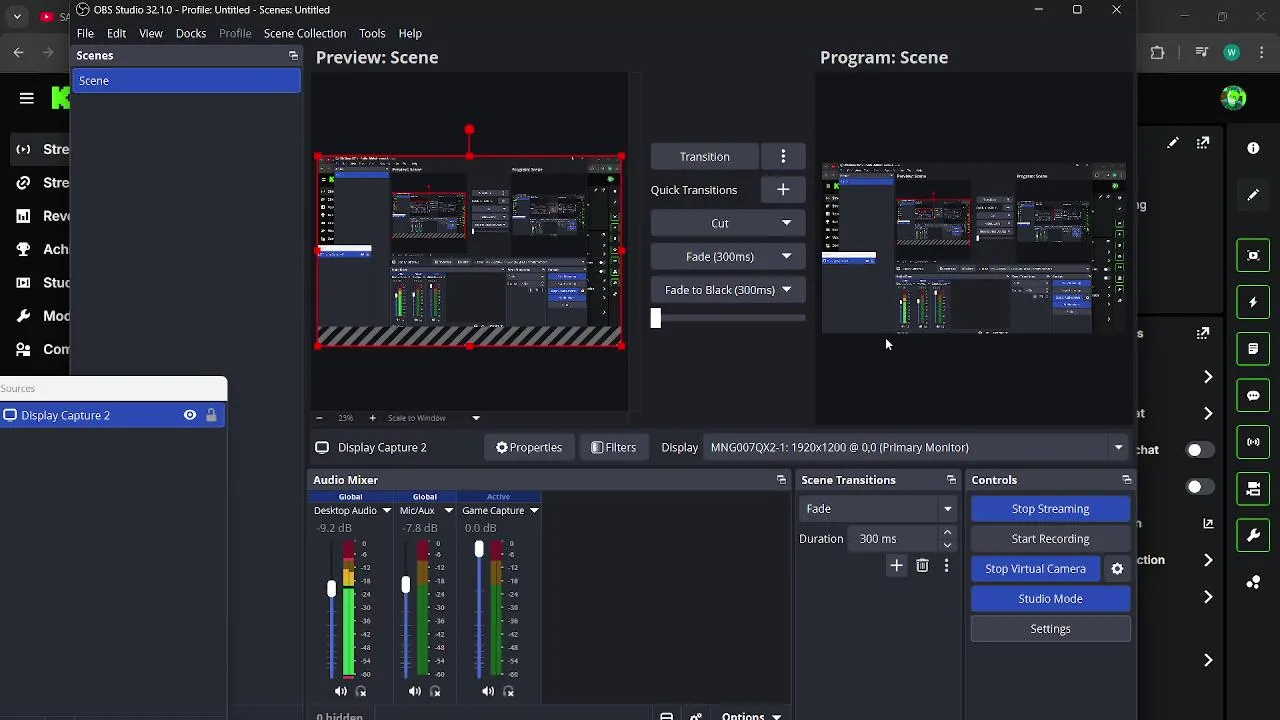Click Stop Streaming button
Image resolution: width=1280 pixels, height=720 pixels.
(x=1050, y=509)
